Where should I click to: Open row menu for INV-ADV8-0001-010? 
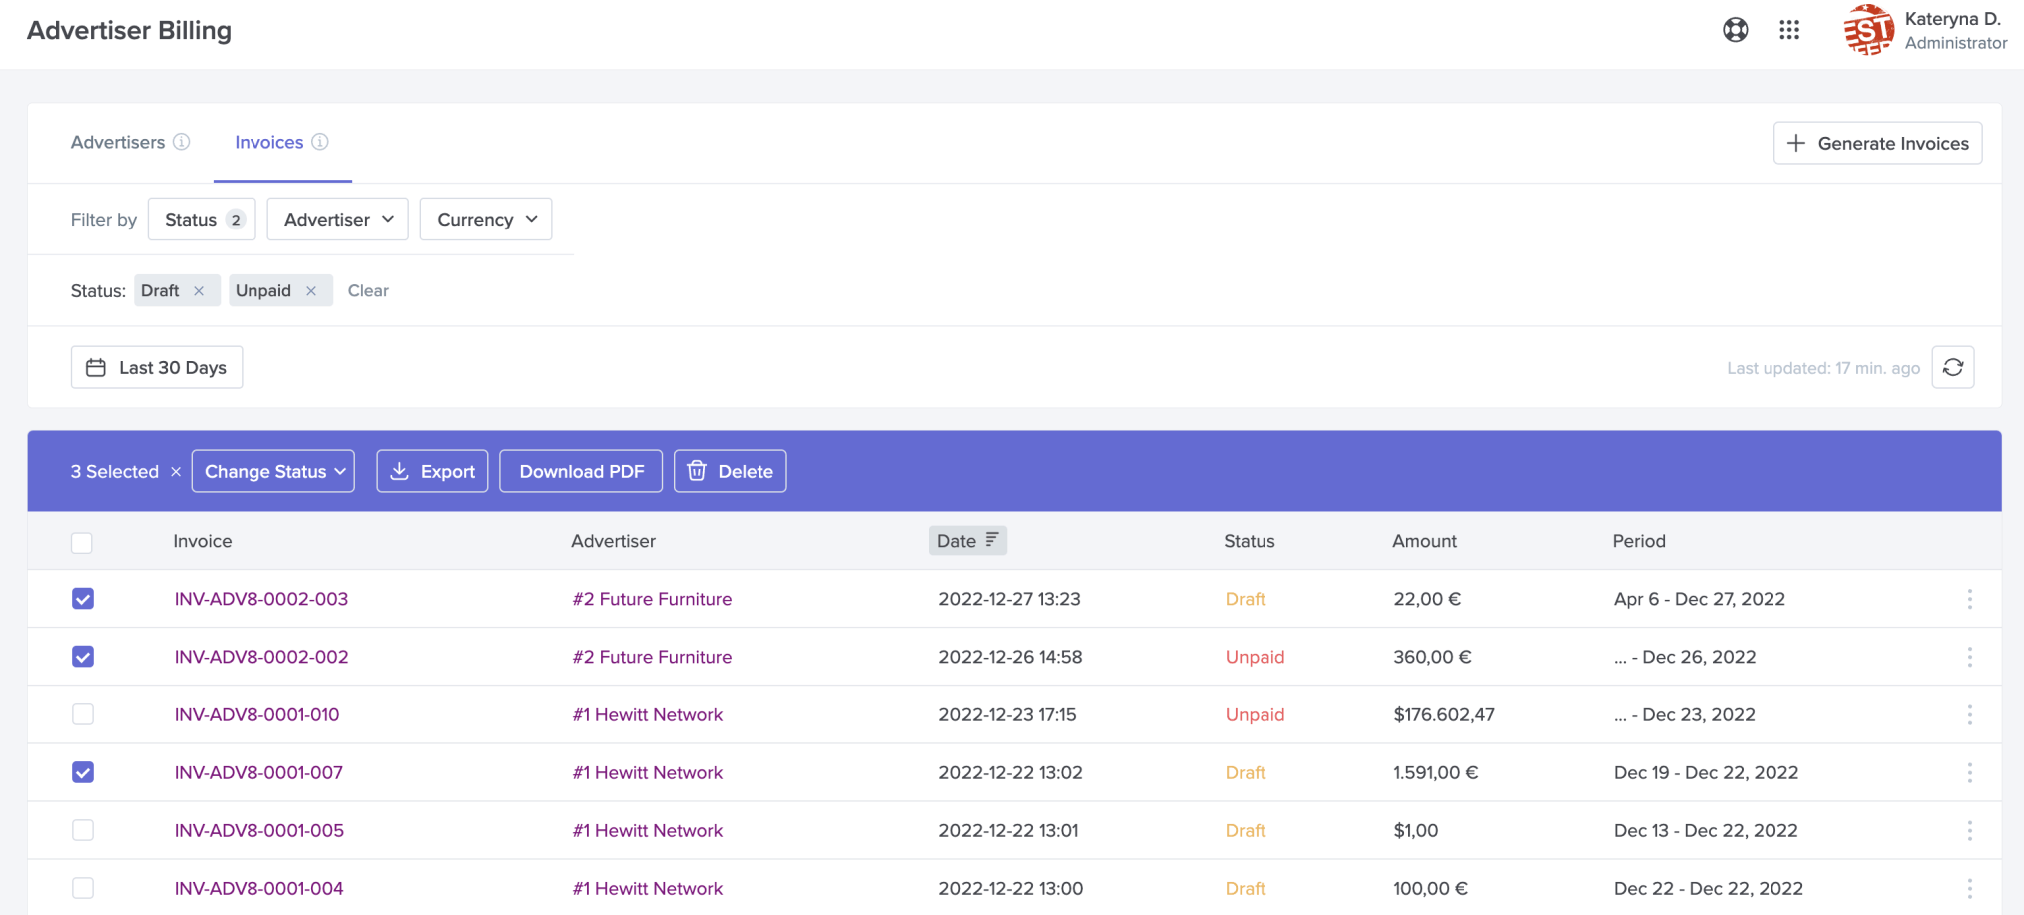[x=1970, y=714]
